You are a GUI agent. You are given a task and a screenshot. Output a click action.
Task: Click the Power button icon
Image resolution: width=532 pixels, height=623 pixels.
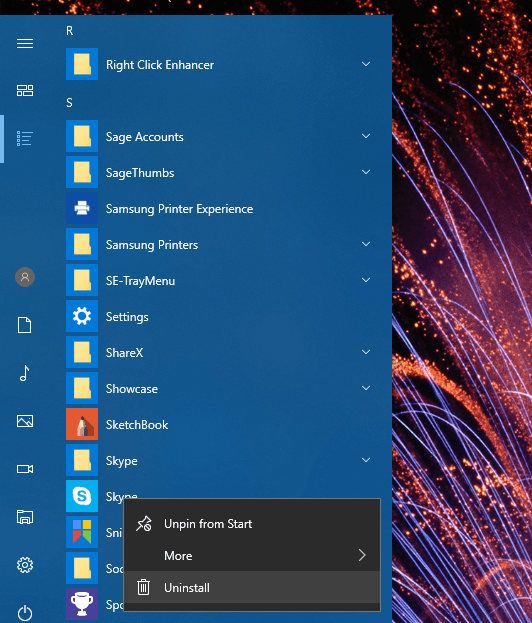(25, 613)
